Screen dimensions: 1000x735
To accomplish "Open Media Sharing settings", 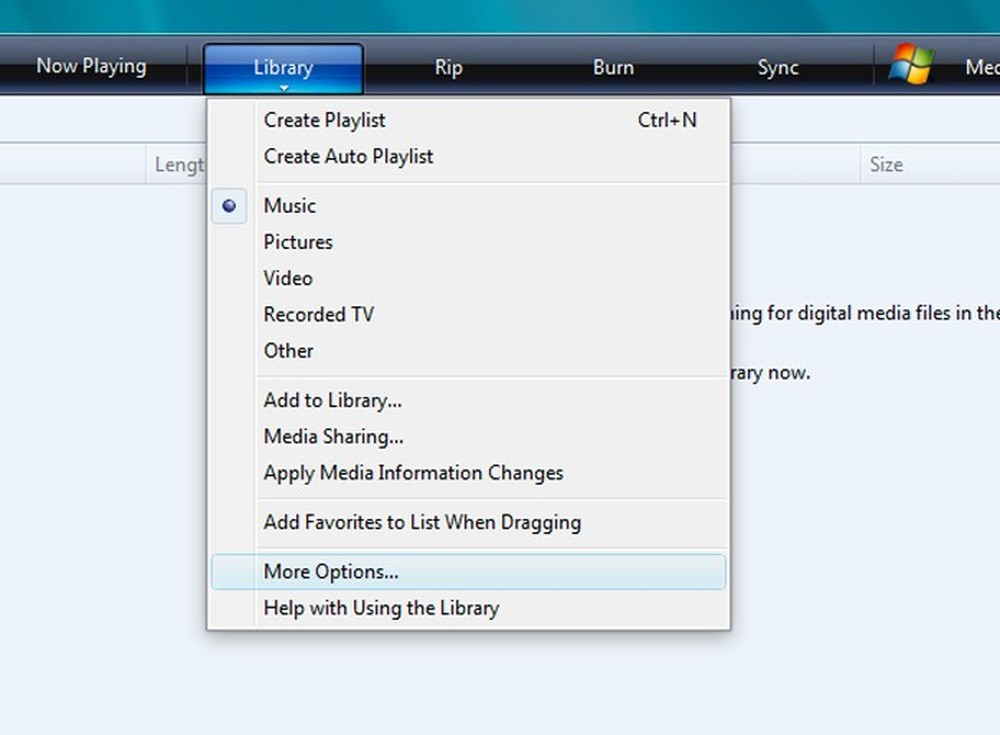I will (333, 437).
